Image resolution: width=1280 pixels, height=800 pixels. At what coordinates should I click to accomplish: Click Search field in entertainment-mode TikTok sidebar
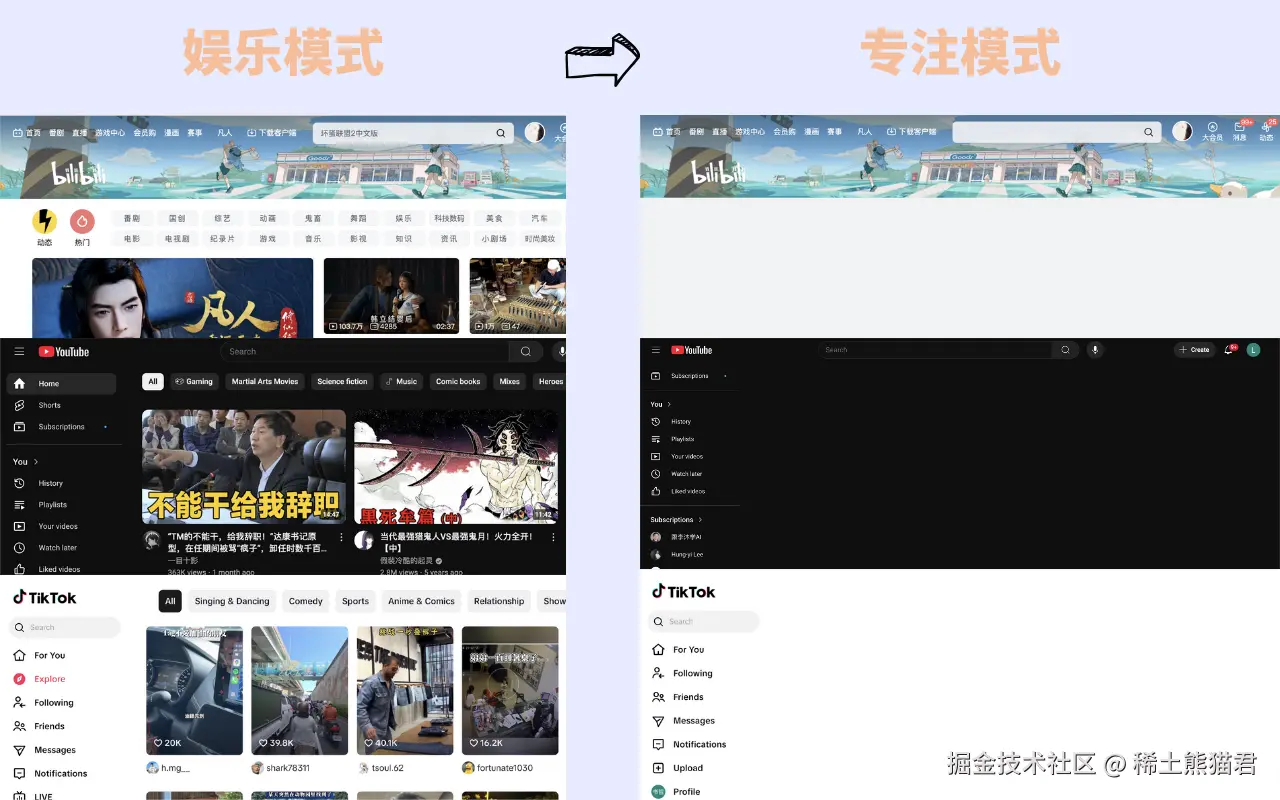(x=64, y=628)
